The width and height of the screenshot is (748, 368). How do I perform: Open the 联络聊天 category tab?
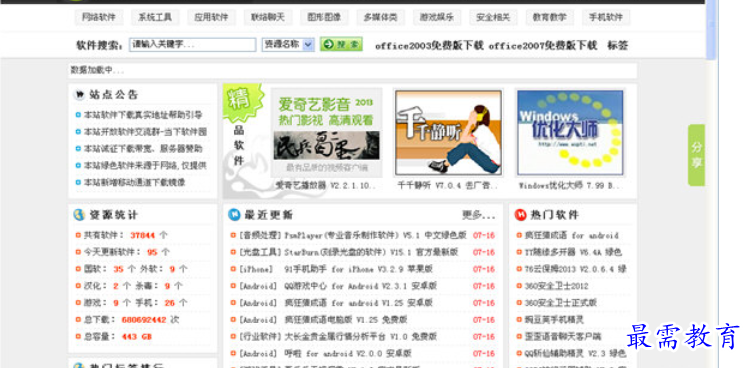[x=268, y=18]
